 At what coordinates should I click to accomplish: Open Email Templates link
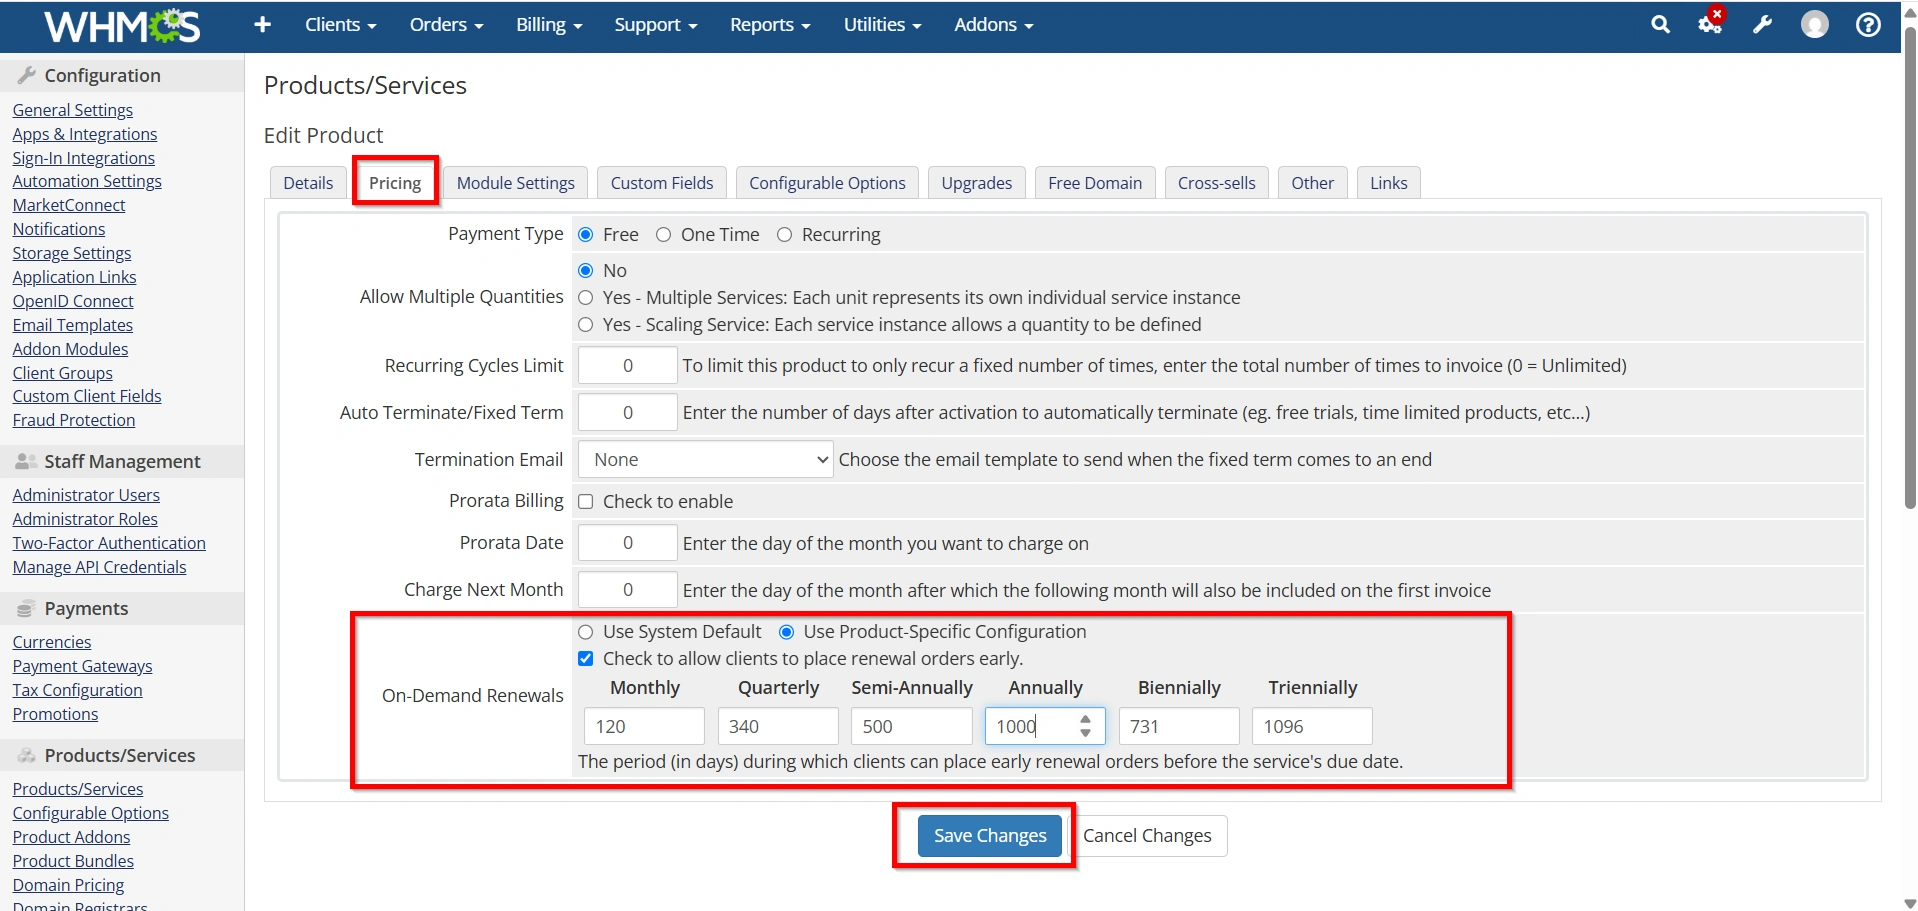73,325
